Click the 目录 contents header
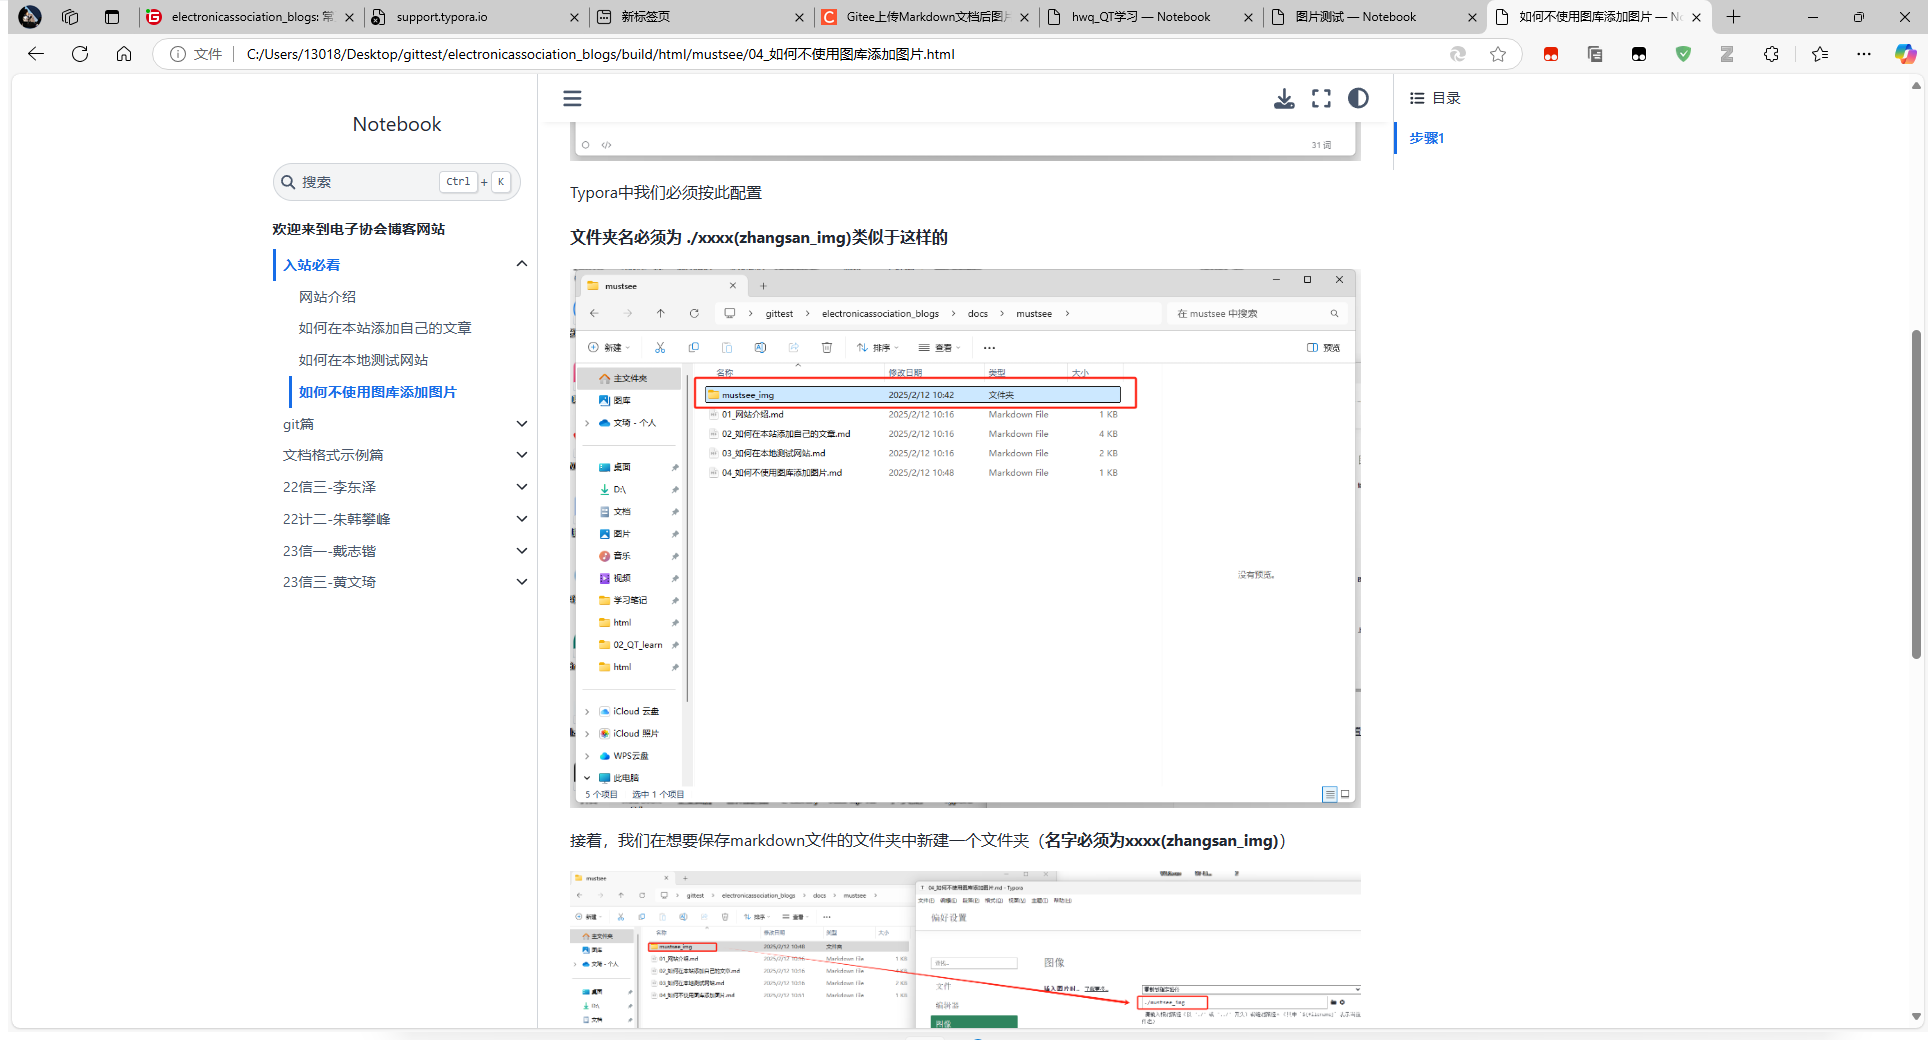The width and height of the screenshot is (1928, 1040). click(x=1435, y=98)
